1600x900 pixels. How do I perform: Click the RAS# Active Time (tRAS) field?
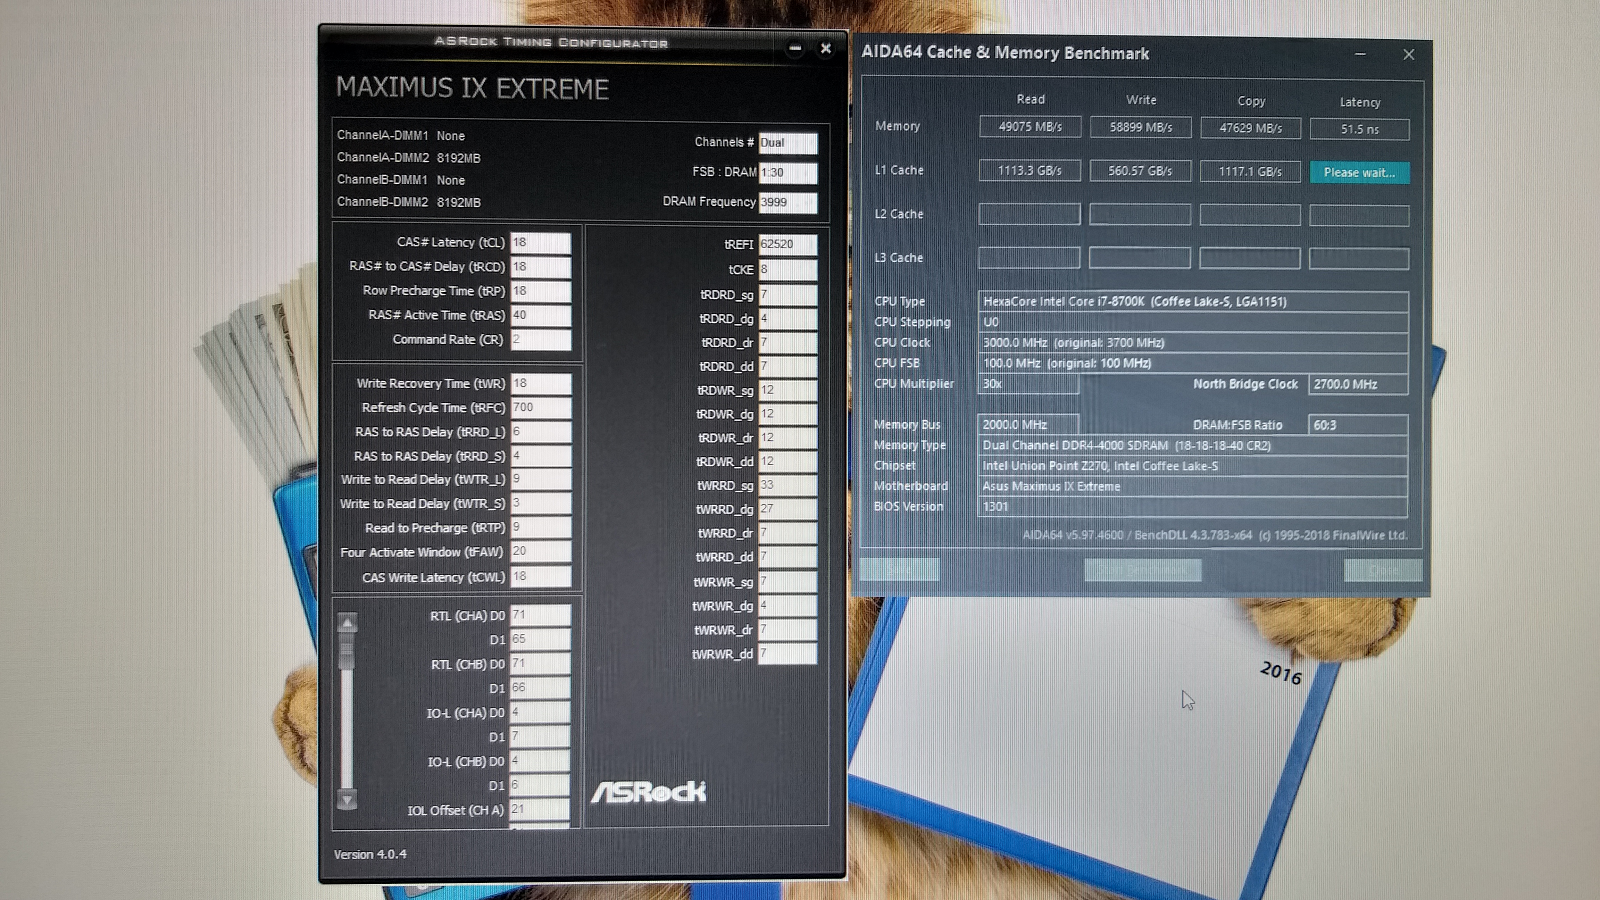pyautogui.click(x=540, y=315)
